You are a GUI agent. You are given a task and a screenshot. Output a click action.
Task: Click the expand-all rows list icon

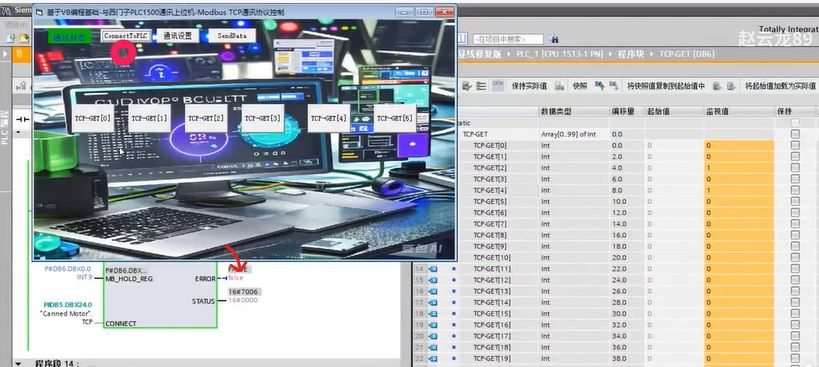(x=482, y=86)
